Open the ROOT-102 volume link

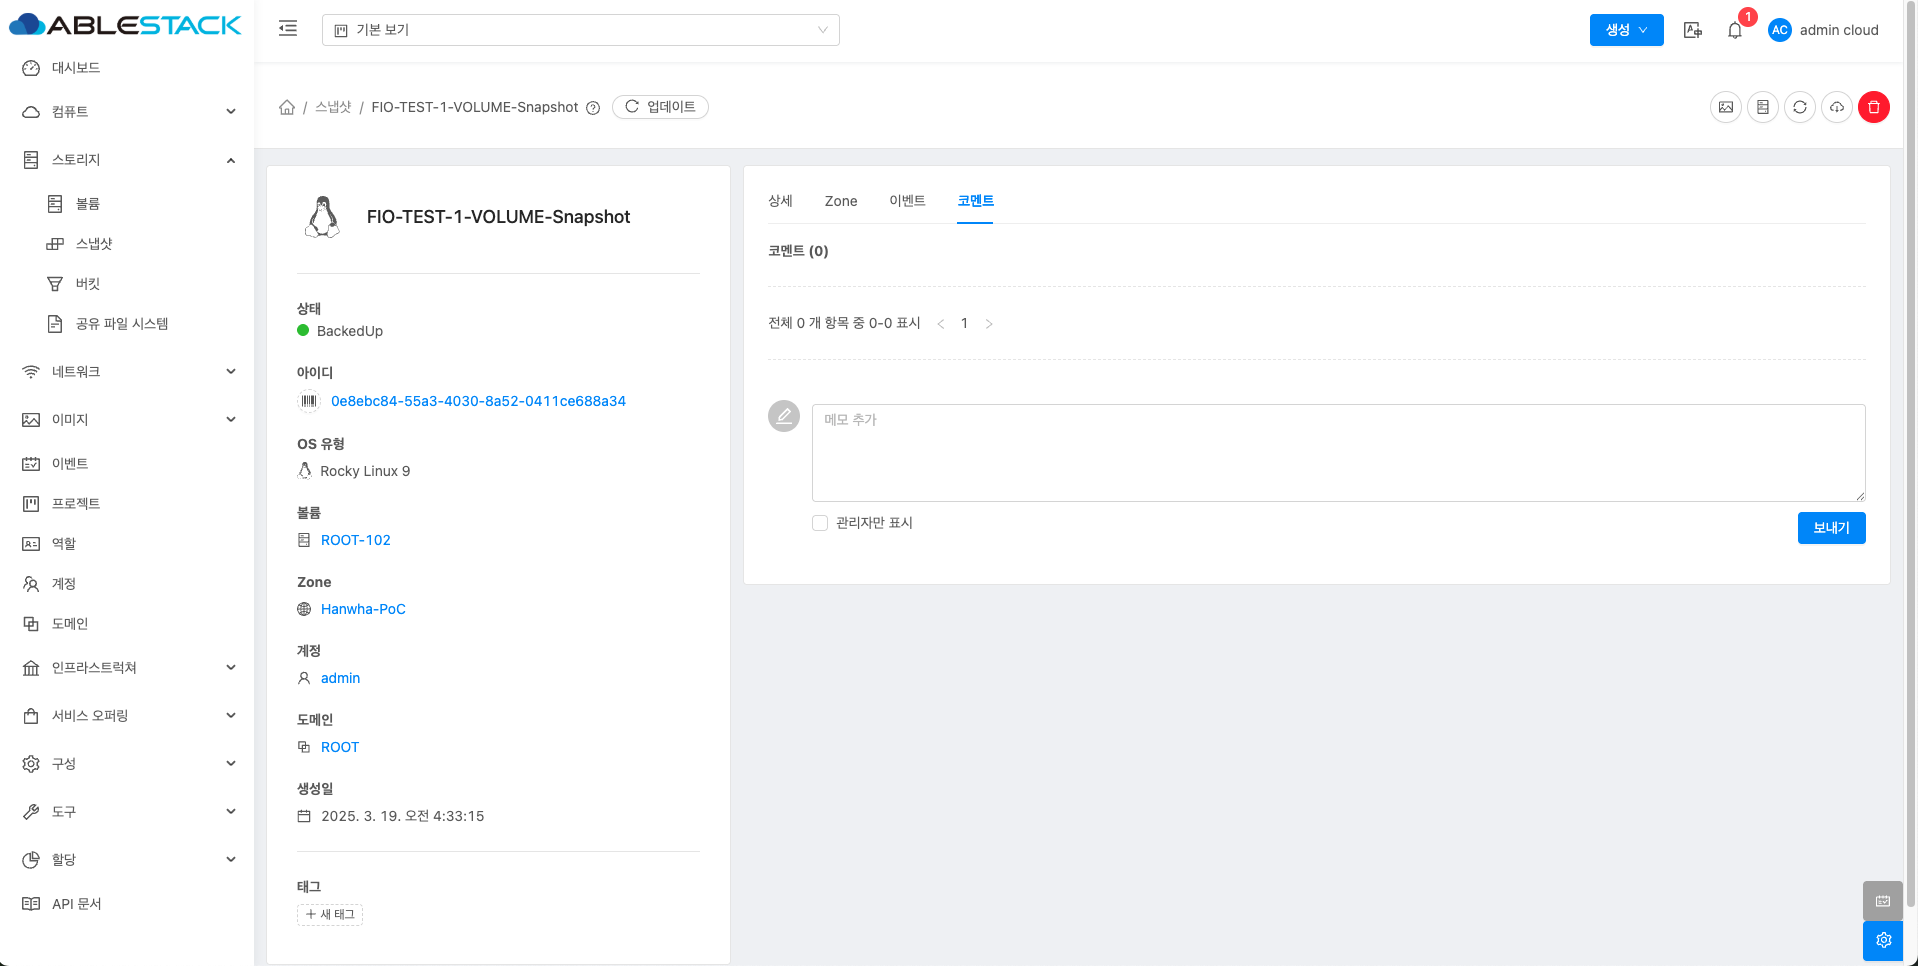pos(355,540)
